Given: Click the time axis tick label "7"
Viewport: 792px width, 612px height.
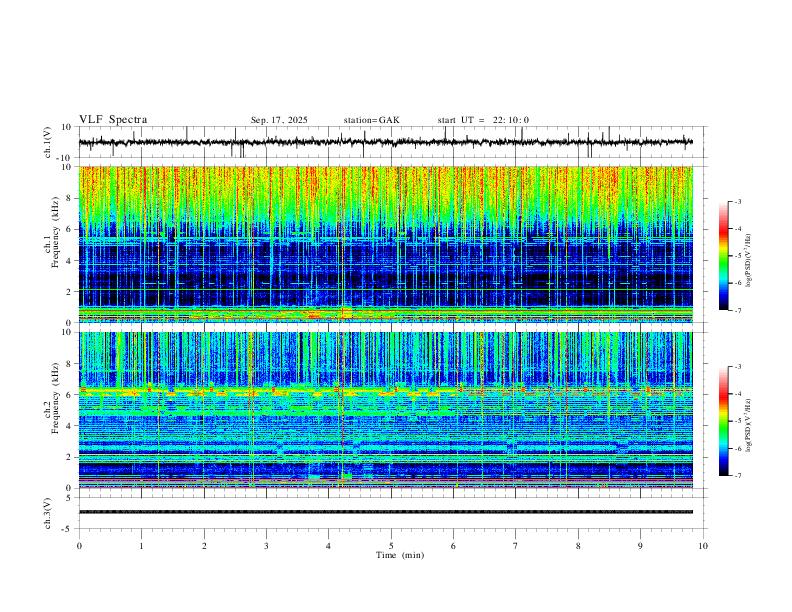Looking at the screenshot, I should 516,546.
